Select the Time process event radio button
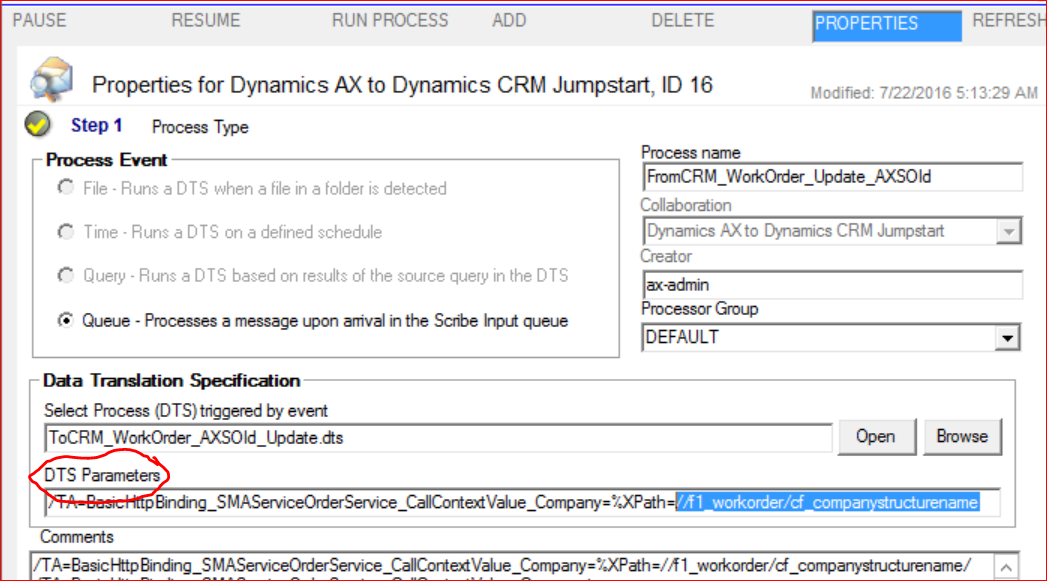This screenshot has width=1047, height=581. click(x=65, y=232)
